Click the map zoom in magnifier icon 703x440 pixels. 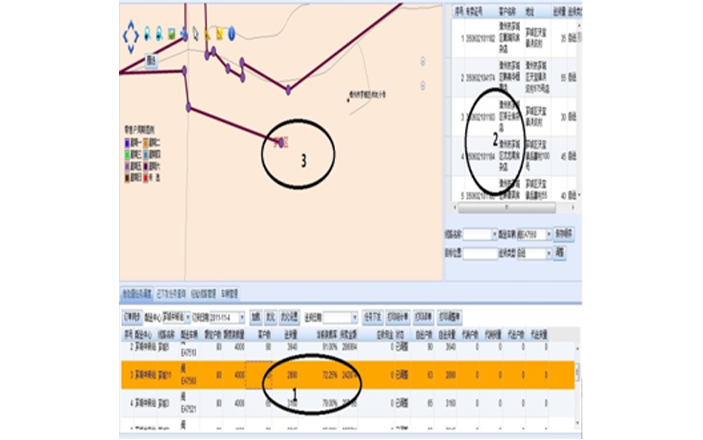pos(148,34)
